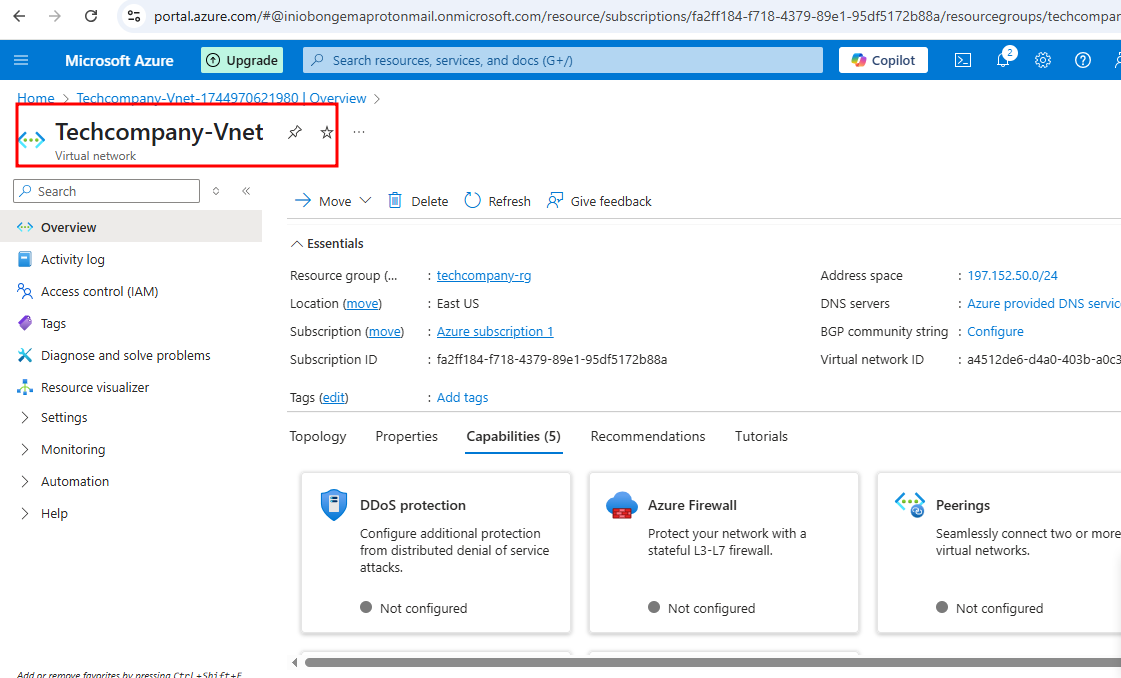Switch to the Properties tab
This screenshot has height=678, width=1121.
coord(406,436)
